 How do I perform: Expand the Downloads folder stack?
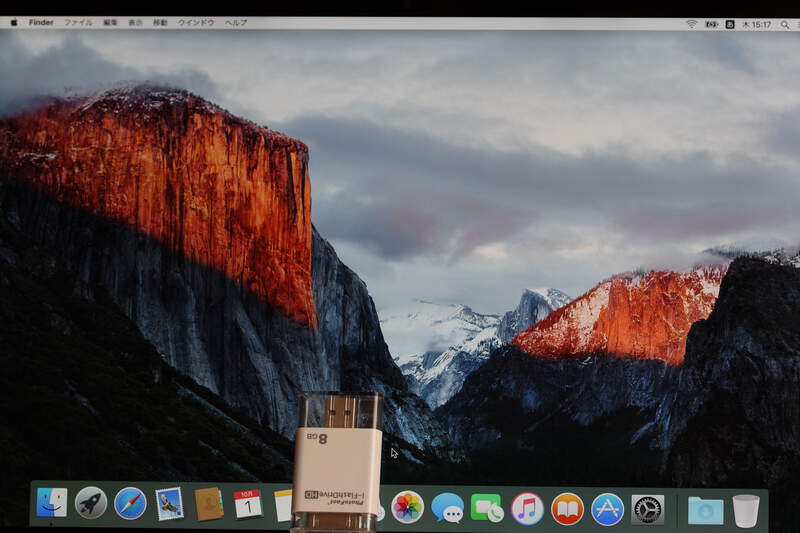pyautogui.click(x=705, y=510)
